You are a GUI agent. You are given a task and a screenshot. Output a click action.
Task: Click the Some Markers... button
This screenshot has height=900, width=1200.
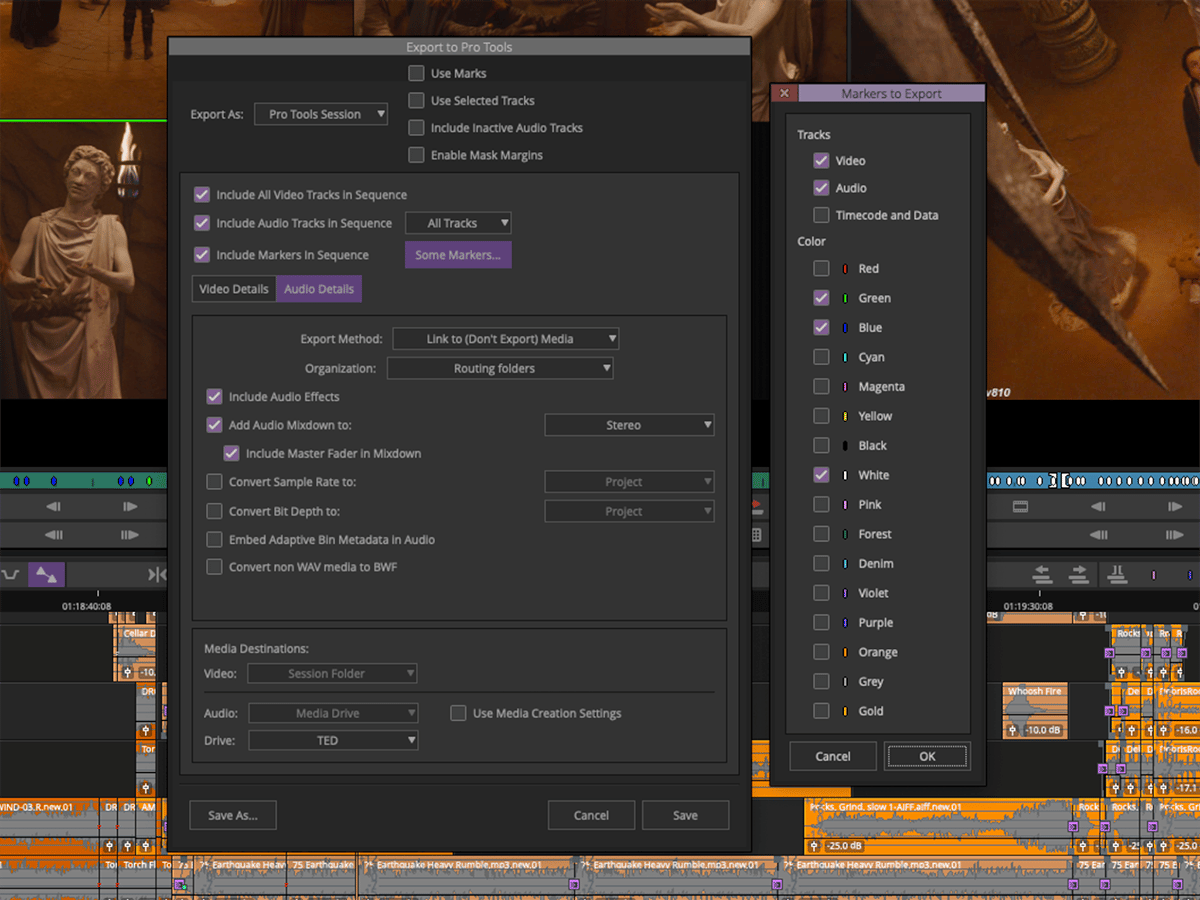(458, 255)
